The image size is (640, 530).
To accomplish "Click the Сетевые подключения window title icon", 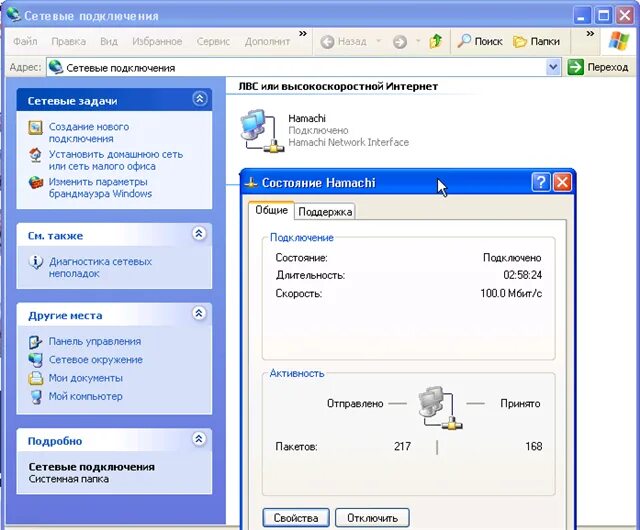I will pyautogui.click(x=13, y=15).
